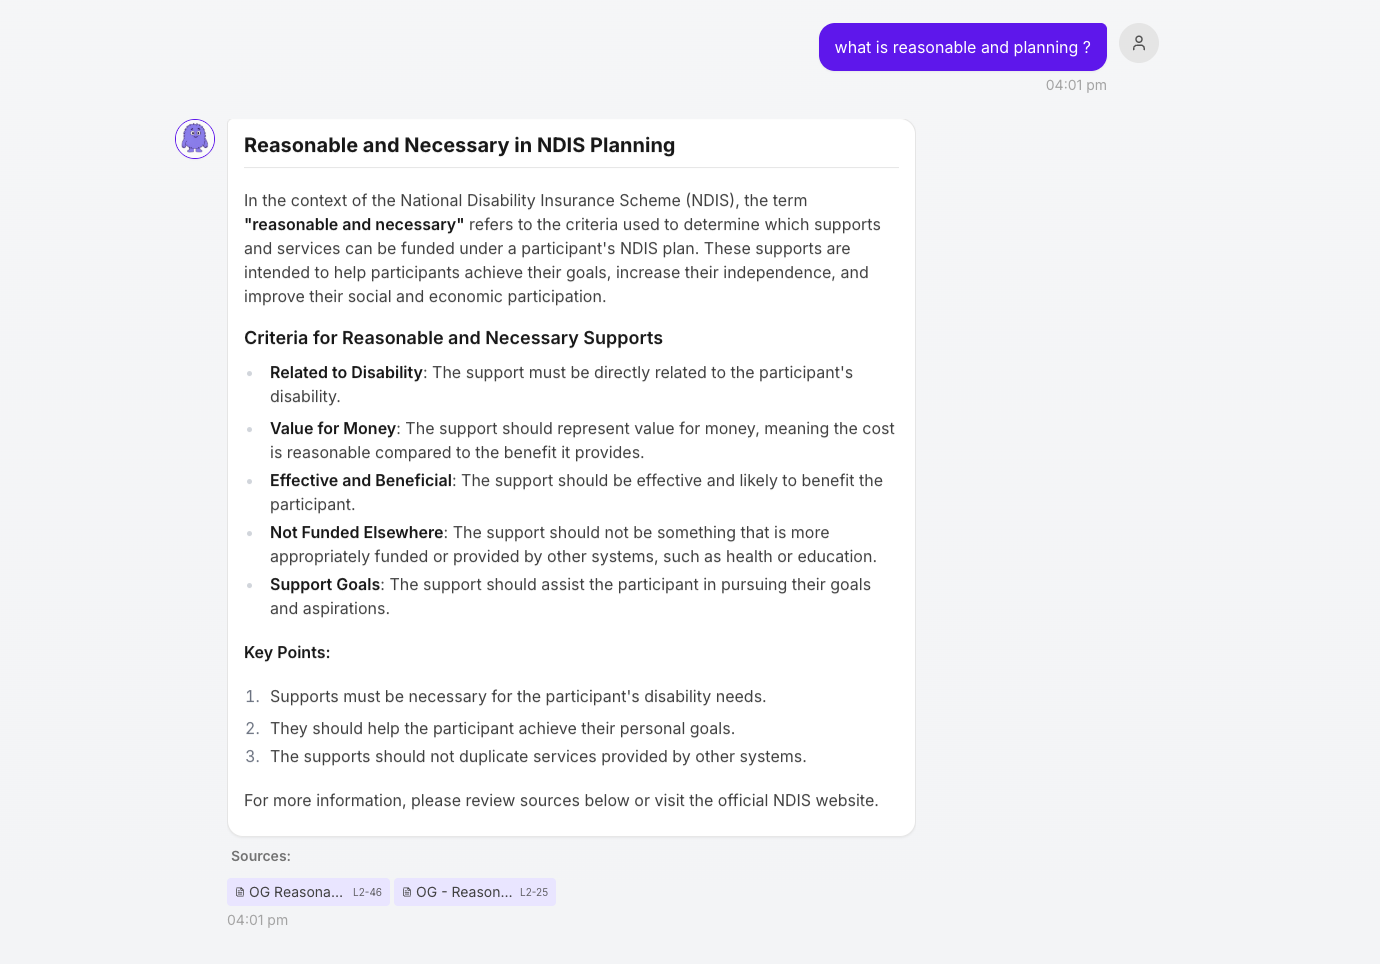The image size is (1380, 964).
Task: Select the L2-25 citation badge
Action: coord(531,891)
